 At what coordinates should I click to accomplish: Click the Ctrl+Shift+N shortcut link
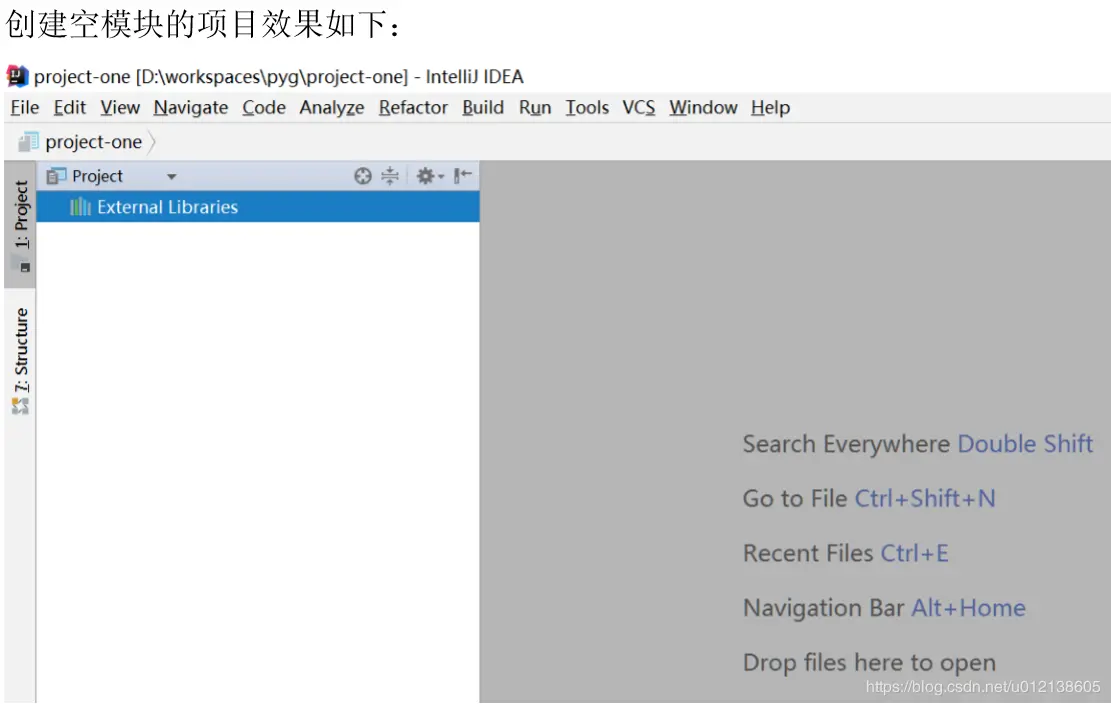point(925,498)
